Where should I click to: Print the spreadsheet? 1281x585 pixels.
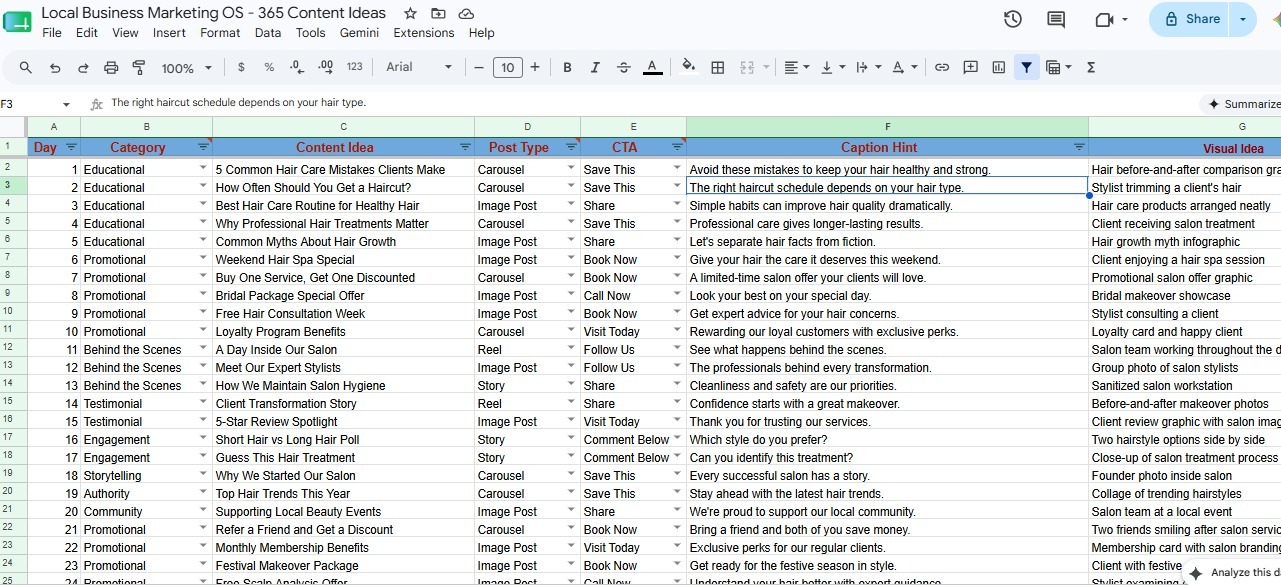[111, 67]
